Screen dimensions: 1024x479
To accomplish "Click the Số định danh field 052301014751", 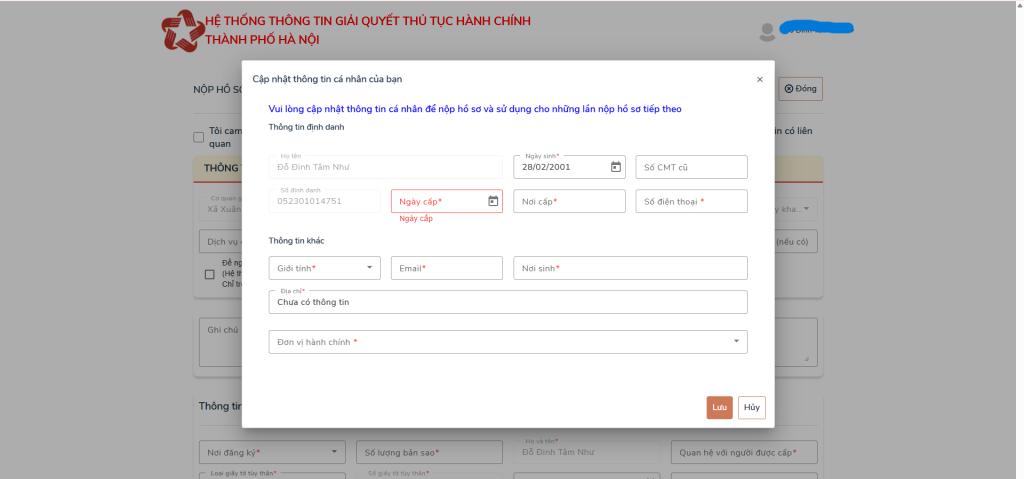I will coord(325,201).
